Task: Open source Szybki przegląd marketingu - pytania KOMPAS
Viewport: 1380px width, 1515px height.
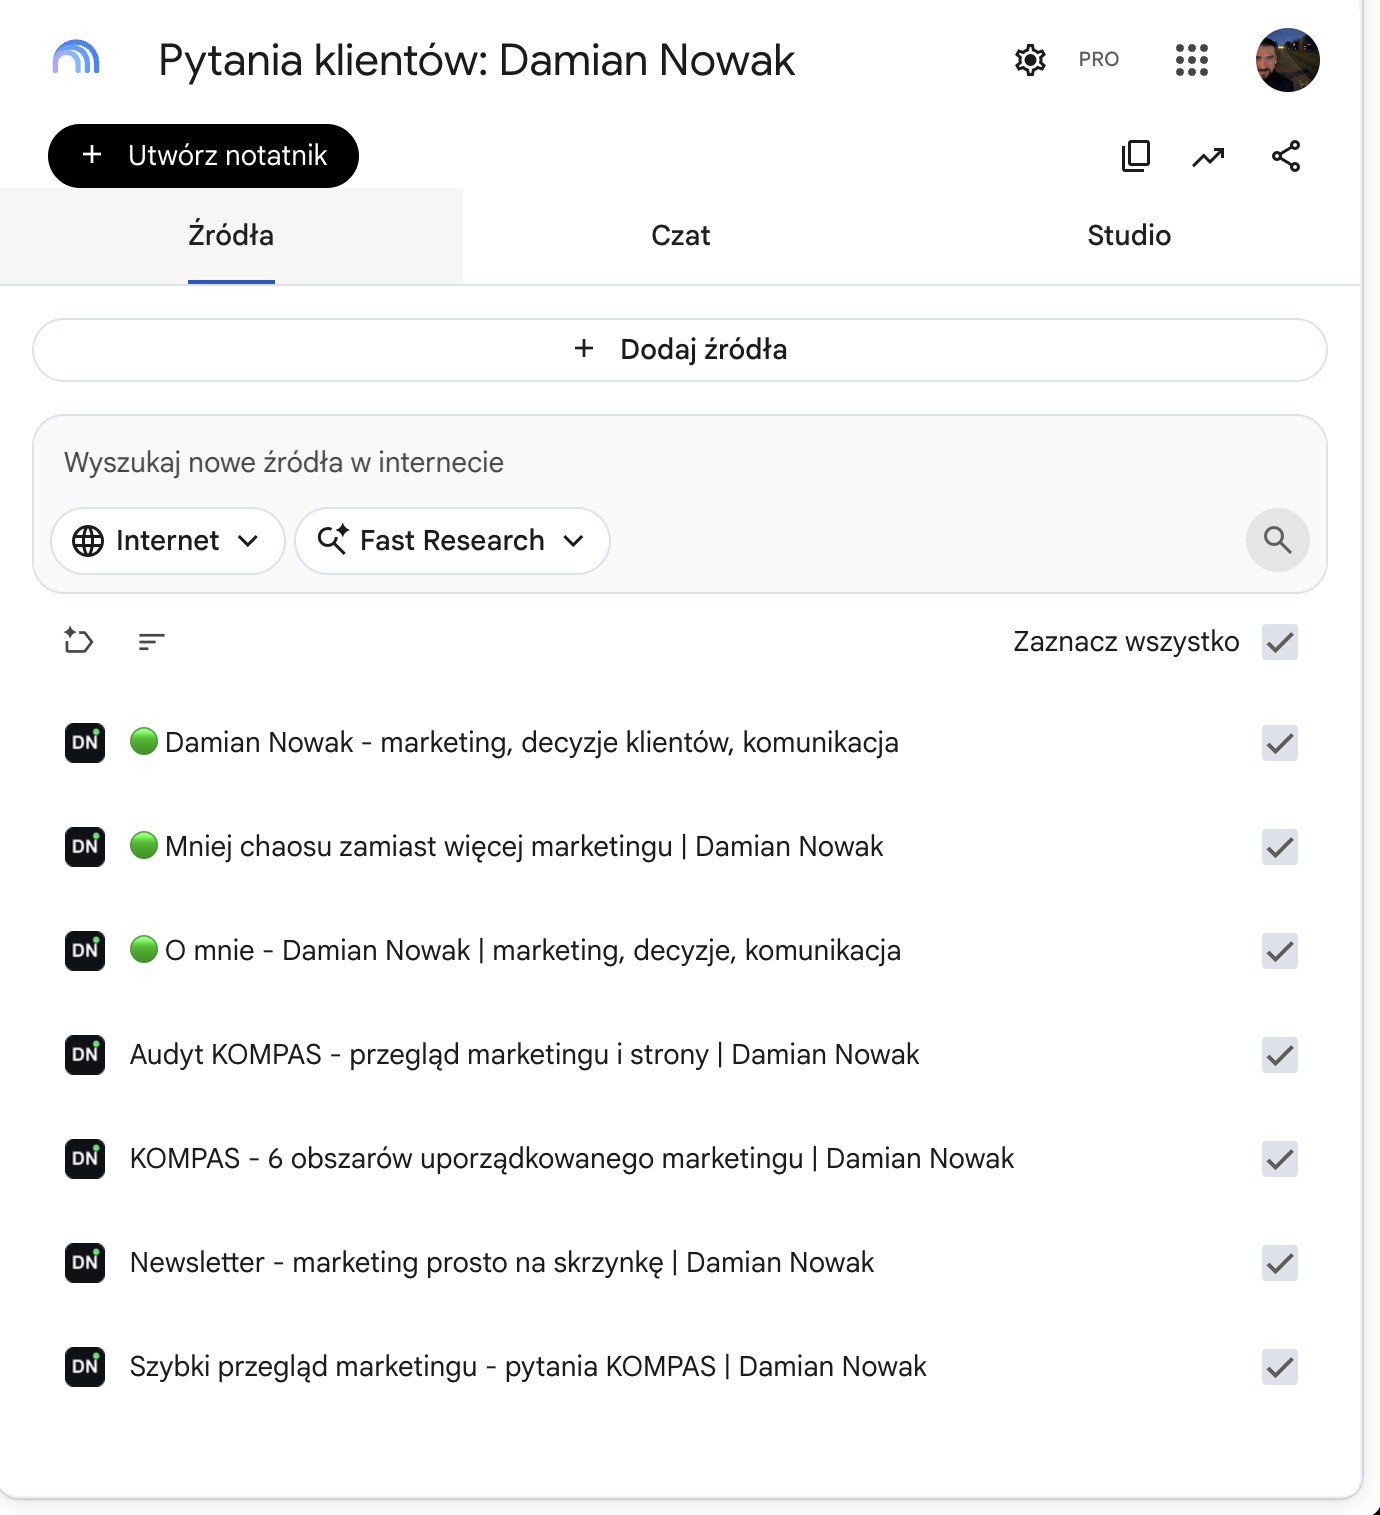Action: 528,1366
